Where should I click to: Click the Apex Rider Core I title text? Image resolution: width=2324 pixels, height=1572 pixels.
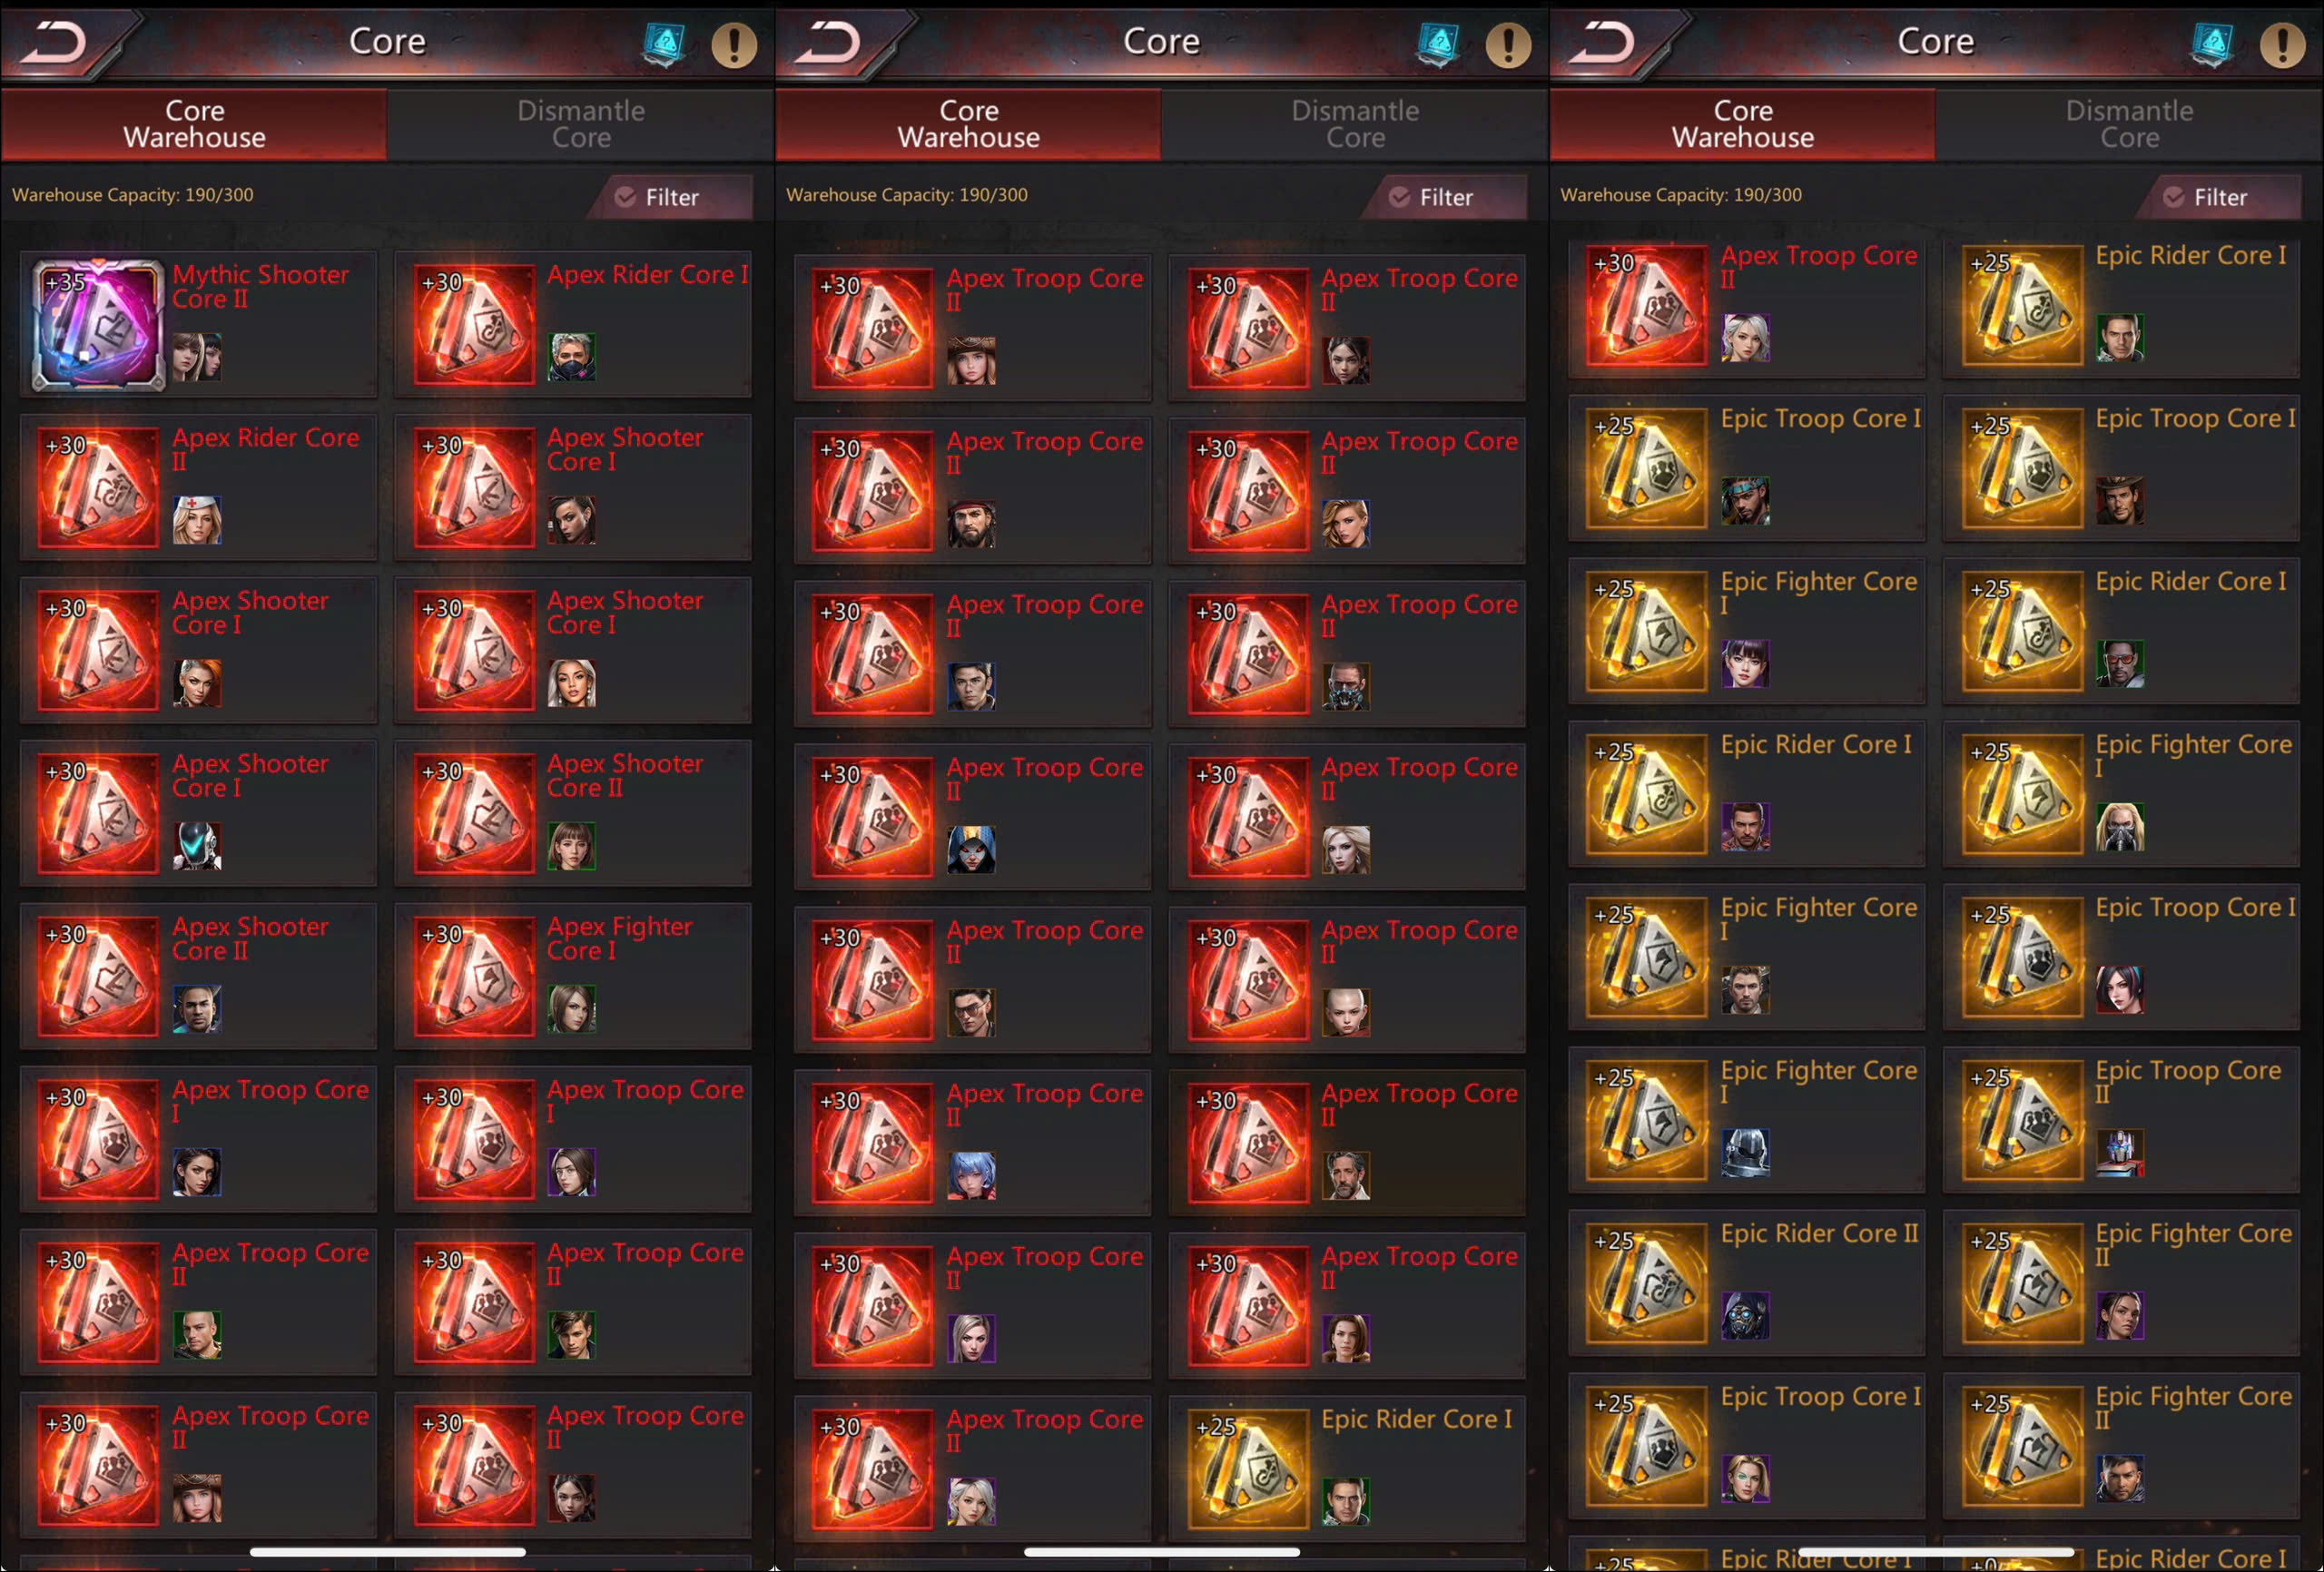pos(647,274)
